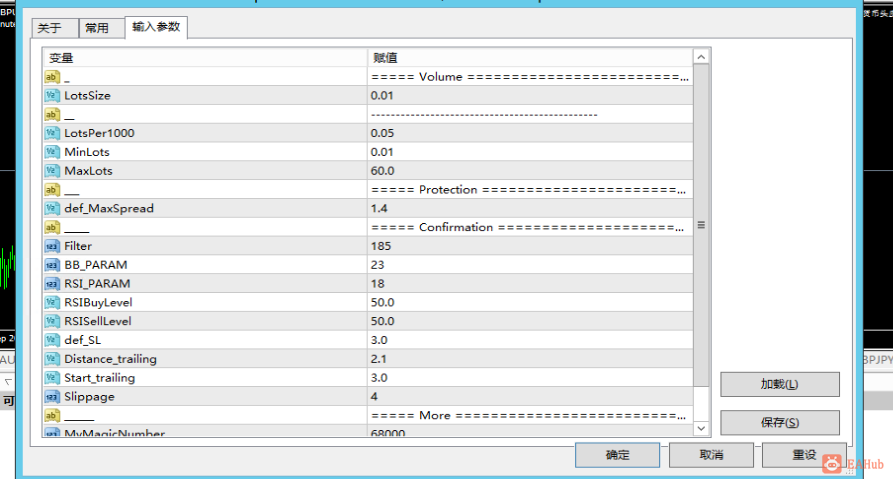The height and width of the screenshot is (479, 893).
Task: Select the Start_trailing value 3.0
Action: [379, 378]
